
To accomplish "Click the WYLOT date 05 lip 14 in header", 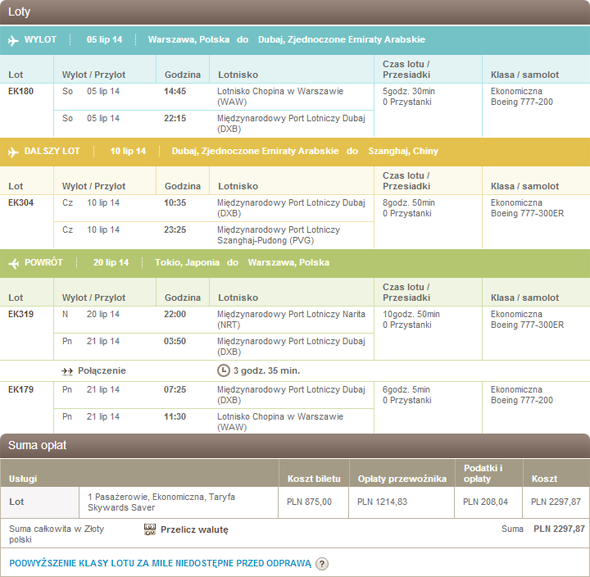I will (104, 40).
